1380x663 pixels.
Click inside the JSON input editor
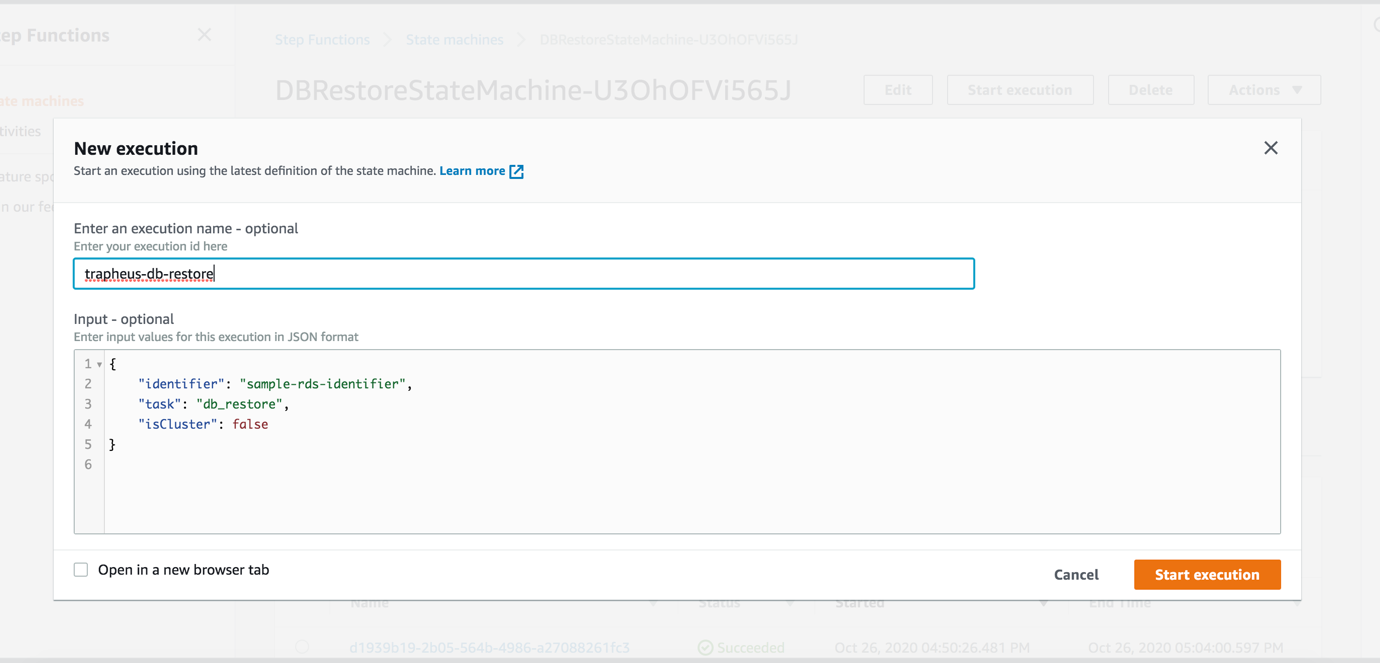point(600,440)
